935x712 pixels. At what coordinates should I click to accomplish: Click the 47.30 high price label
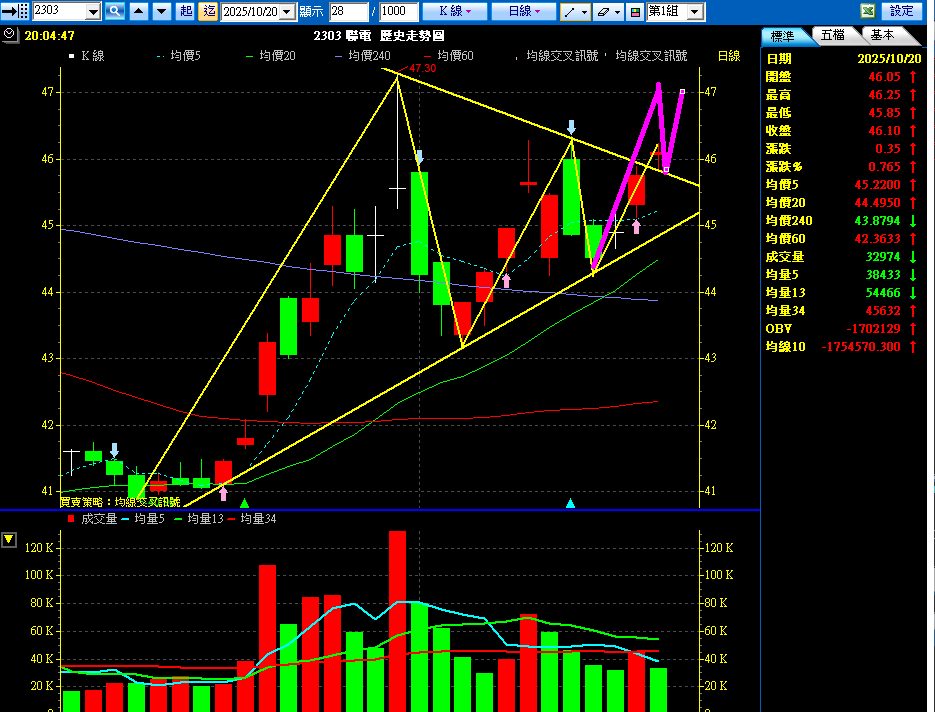pos(423,68)
